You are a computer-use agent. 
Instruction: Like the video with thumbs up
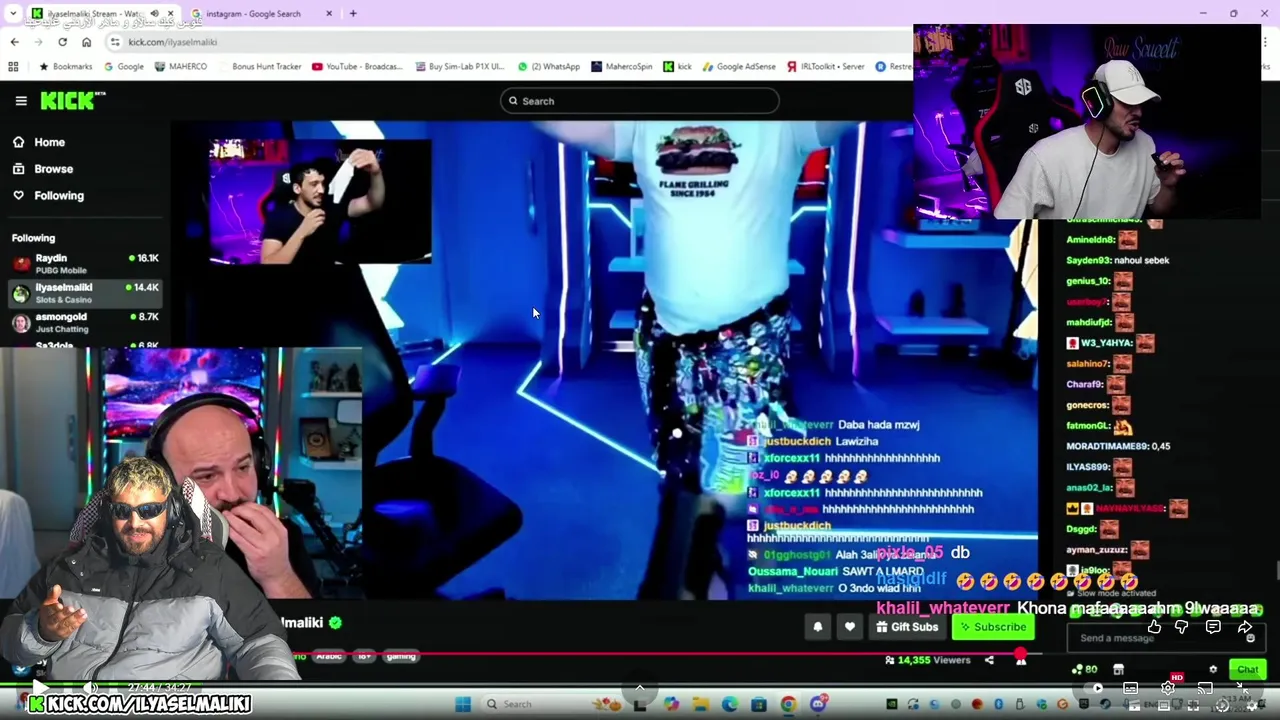pos(1154,627)
